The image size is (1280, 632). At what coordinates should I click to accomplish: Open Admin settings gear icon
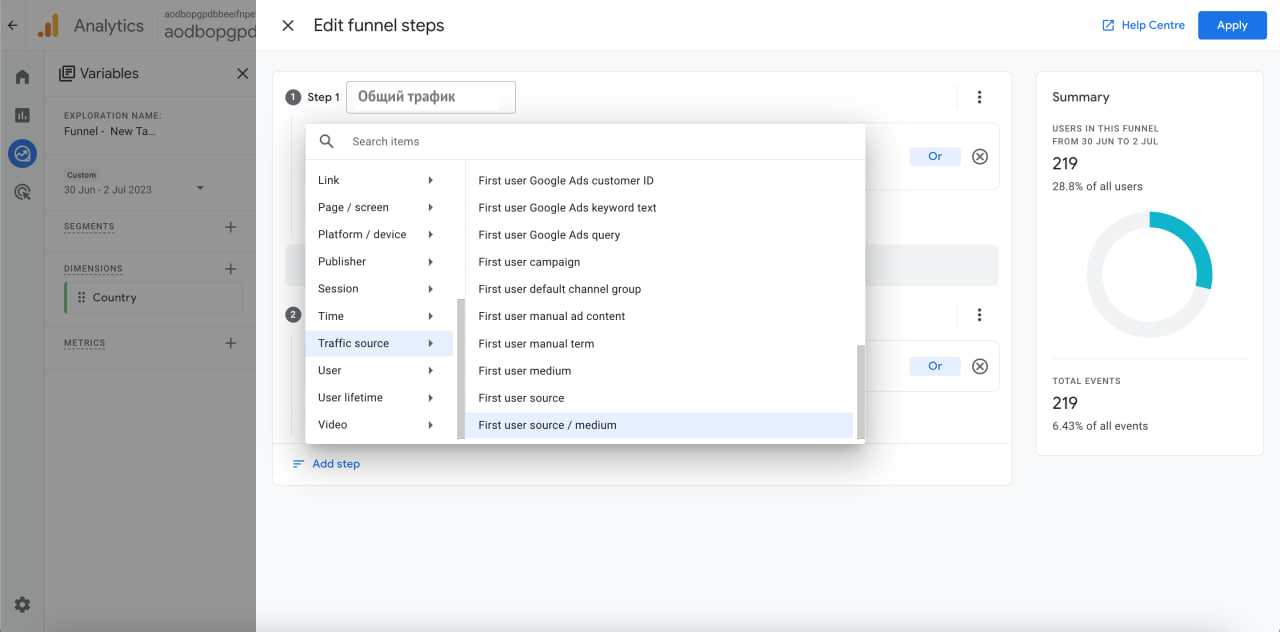point(22,604)
